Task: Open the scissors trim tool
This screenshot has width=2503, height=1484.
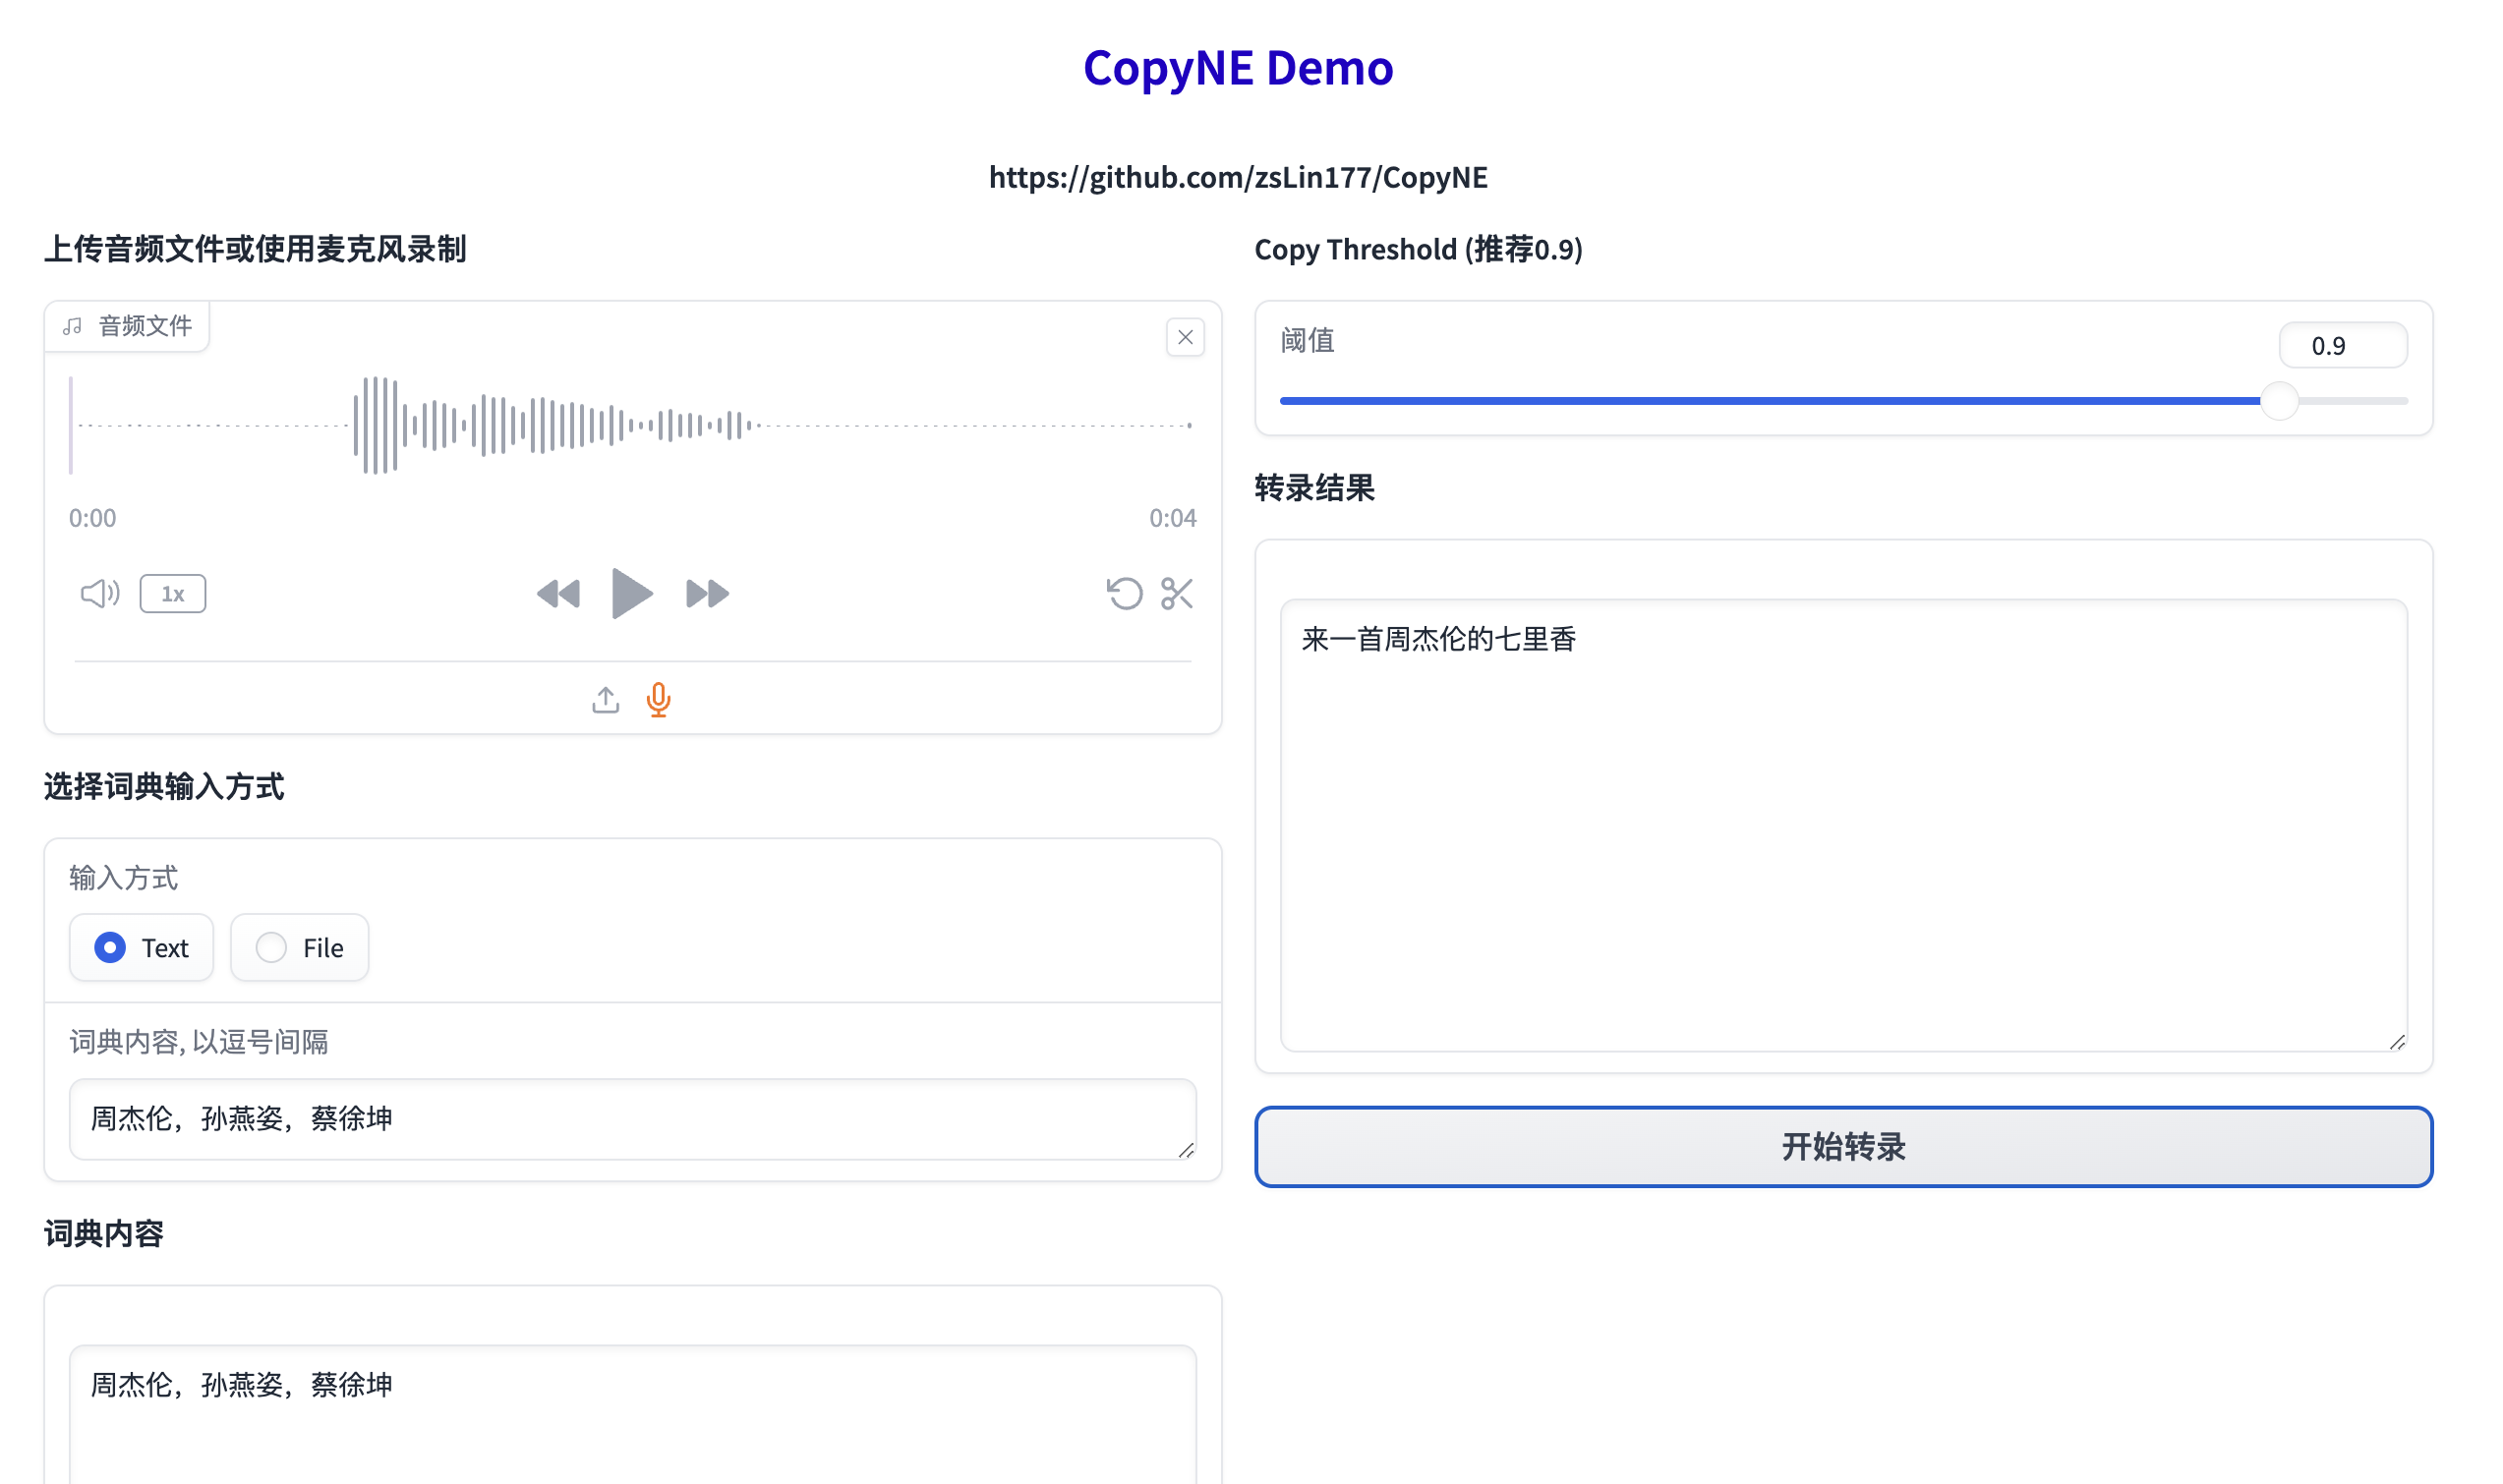Action: pyautogui.click(x=1177, y=594)
